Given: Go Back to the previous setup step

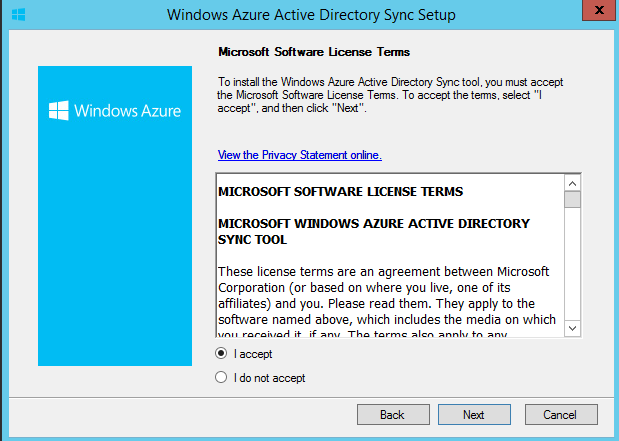Looking at the screenshot, I should 393,415.
